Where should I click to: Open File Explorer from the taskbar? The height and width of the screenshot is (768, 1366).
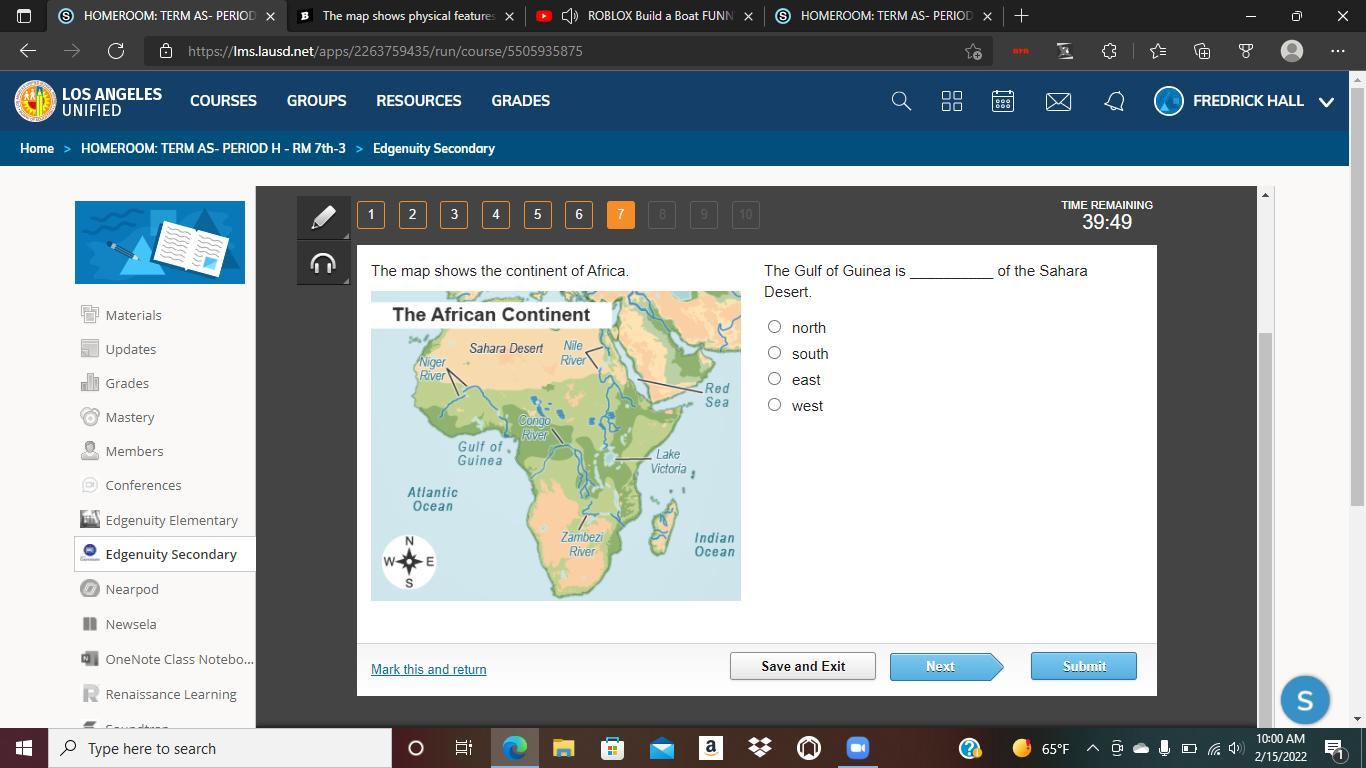(564, 748)
